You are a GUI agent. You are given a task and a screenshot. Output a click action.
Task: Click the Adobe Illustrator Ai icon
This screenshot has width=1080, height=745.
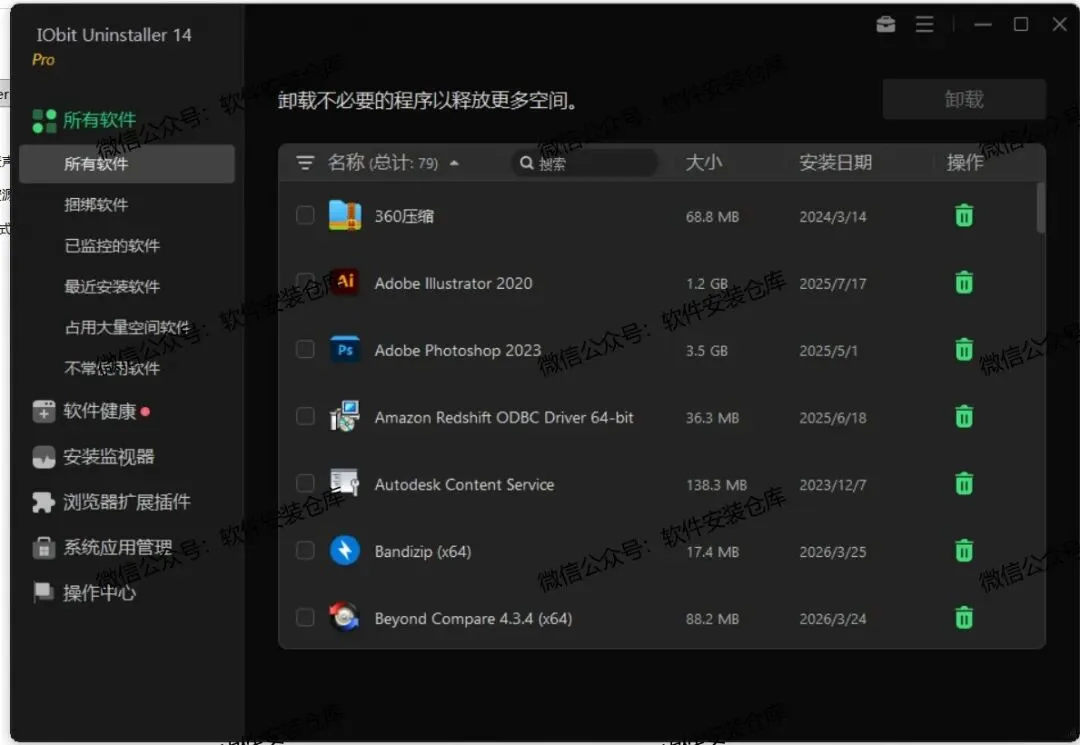coord(345,282)
